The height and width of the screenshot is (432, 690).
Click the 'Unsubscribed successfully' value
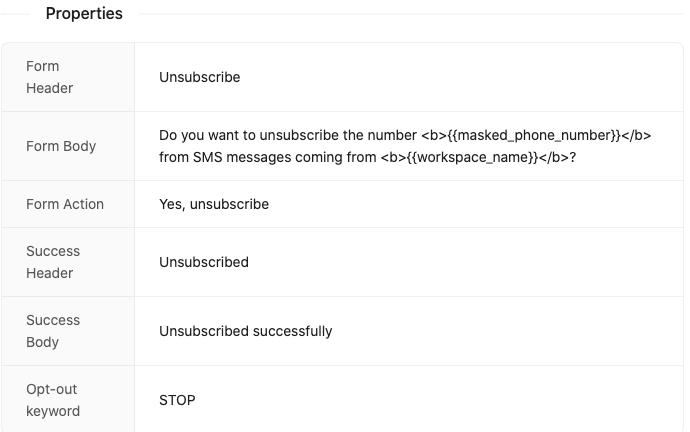coord(246,331)
